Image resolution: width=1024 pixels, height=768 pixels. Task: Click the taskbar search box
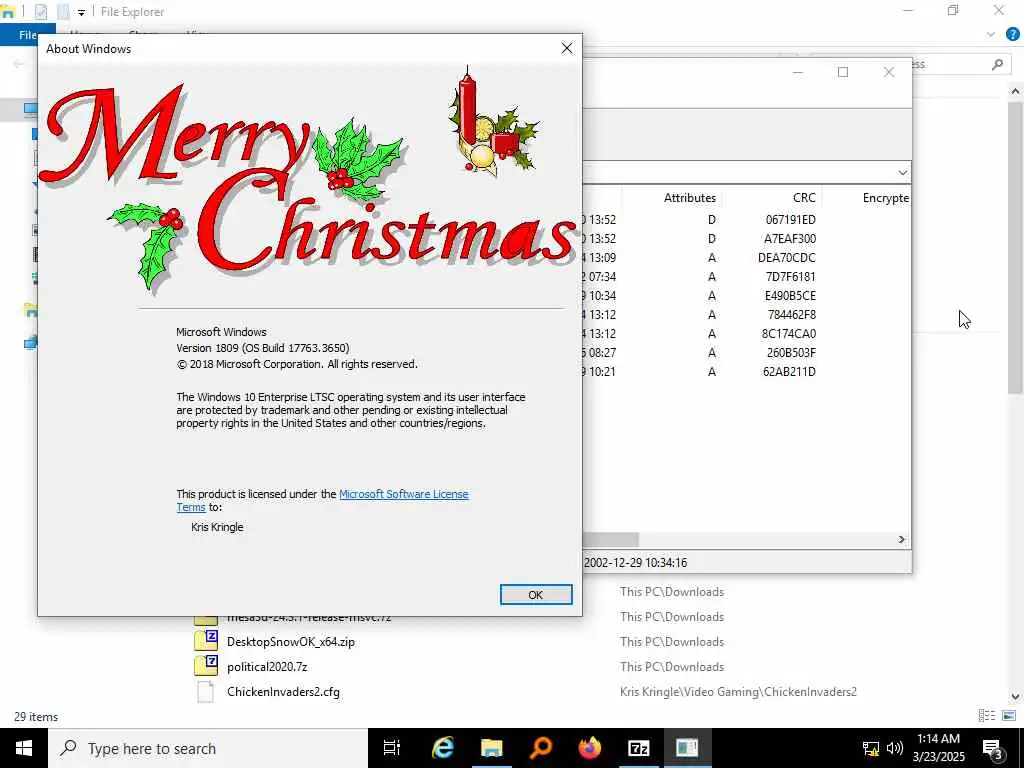coord(208,748)
